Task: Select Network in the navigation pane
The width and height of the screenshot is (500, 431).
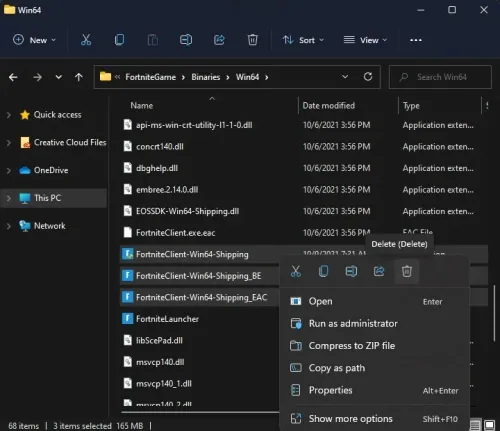Action: [x=49, y=226]
